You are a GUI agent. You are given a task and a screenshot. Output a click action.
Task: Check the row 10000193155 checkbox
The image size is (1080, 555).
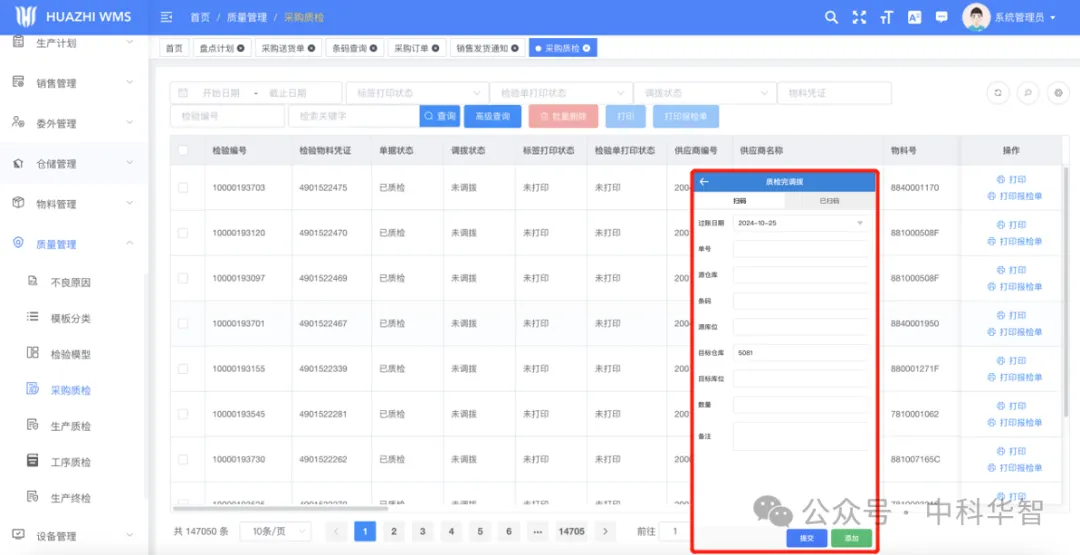[183, 369]
